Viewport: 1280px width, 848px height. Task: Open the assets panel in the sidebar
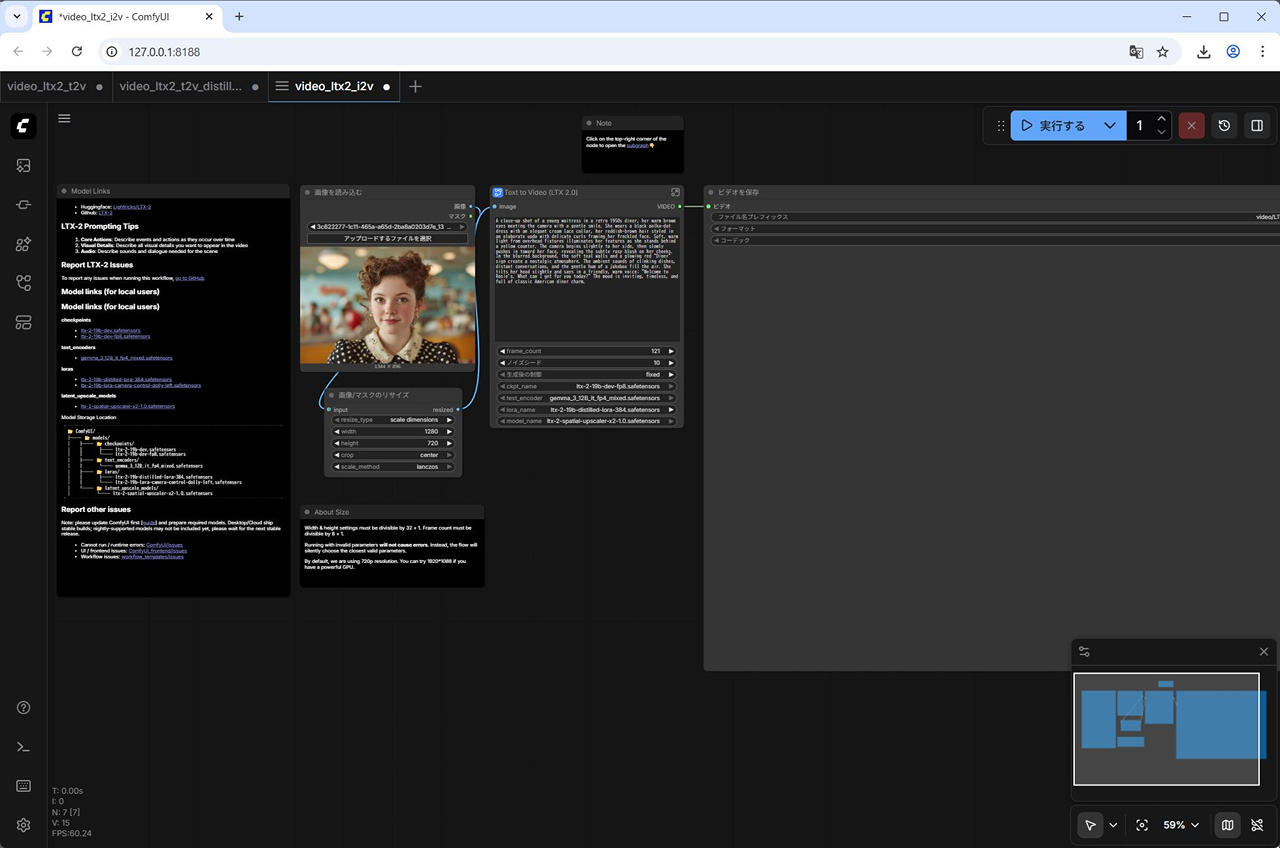pyautogui.click(x=23, y=166)
